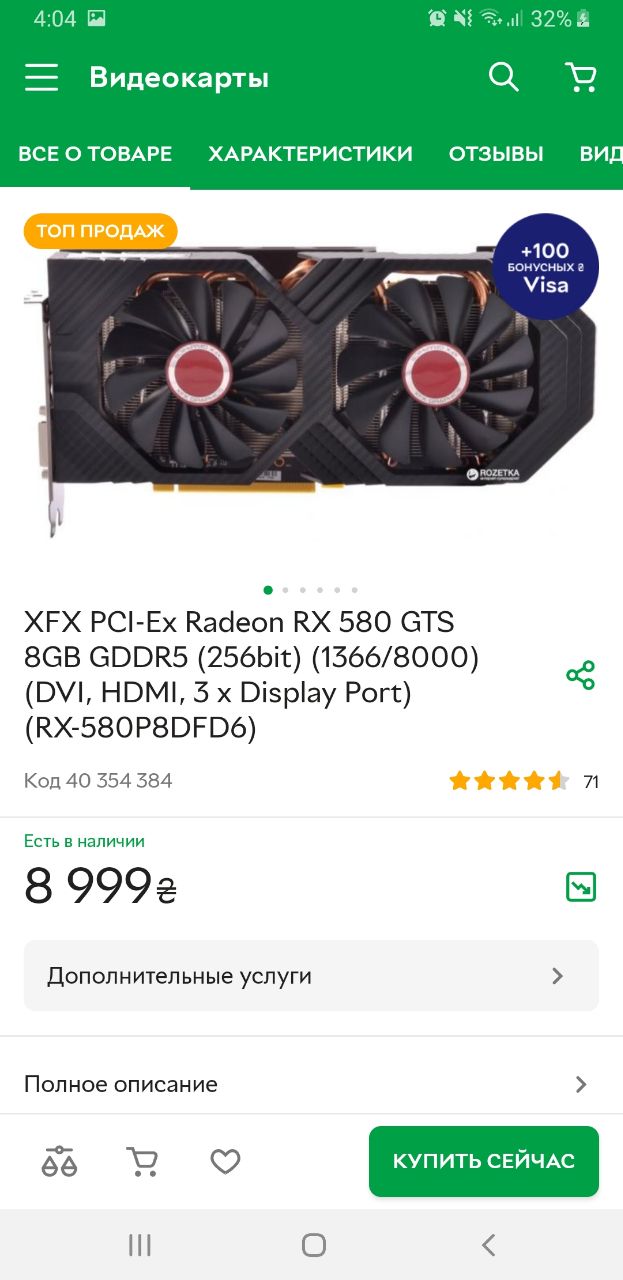The image size is (623, 1280).
Task: Expand Дополнительные услуги section
Action: (311, 976)
